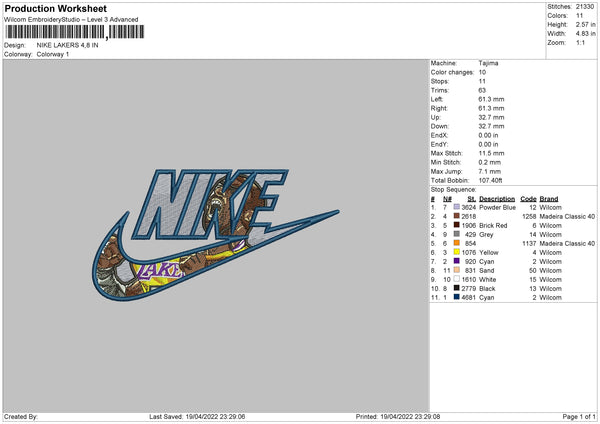The height and width of the screenshot is (424, 600).
Task: Click code 1258 in the stop sequence
Action: coord(529,217)
